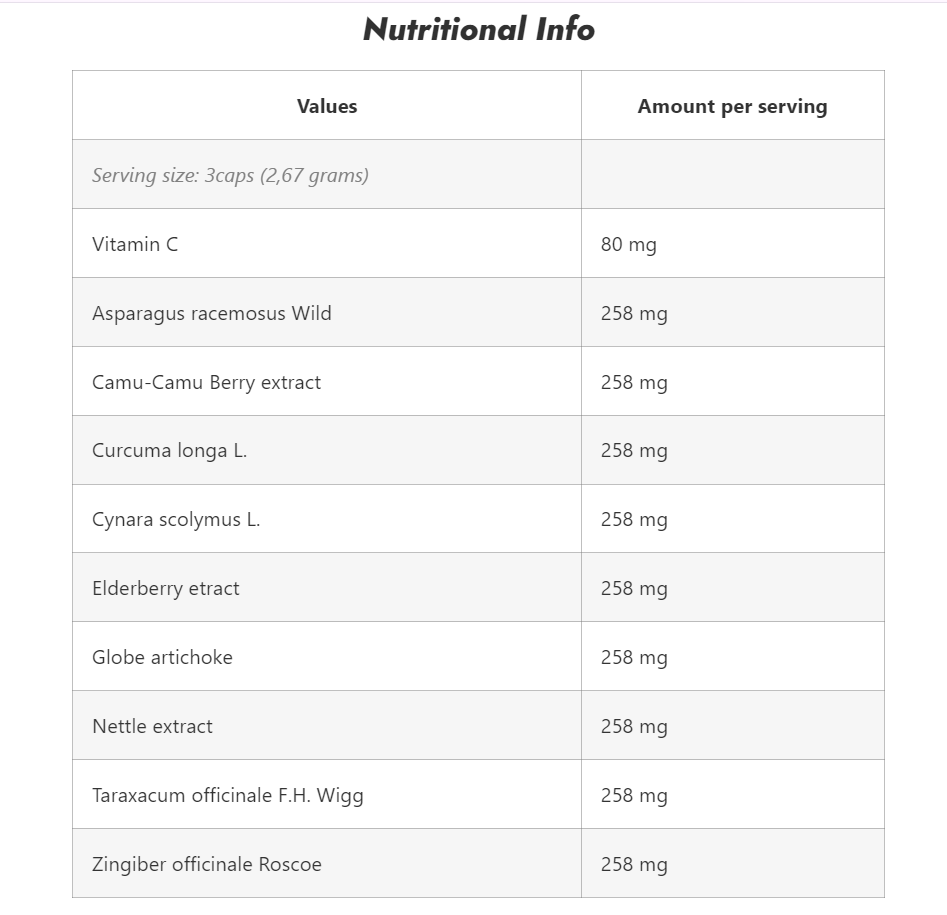Click the 80 mg amount cell

click(628, 245)
